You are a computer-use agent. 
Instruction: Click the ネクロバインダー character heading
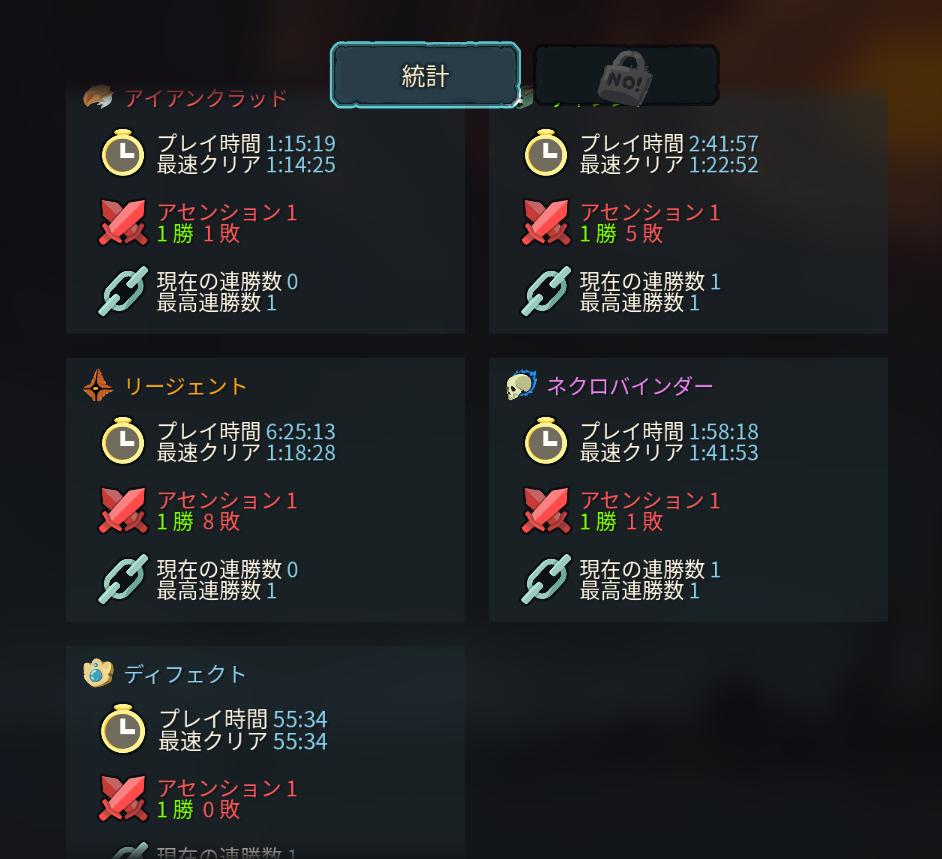(630, 386)
